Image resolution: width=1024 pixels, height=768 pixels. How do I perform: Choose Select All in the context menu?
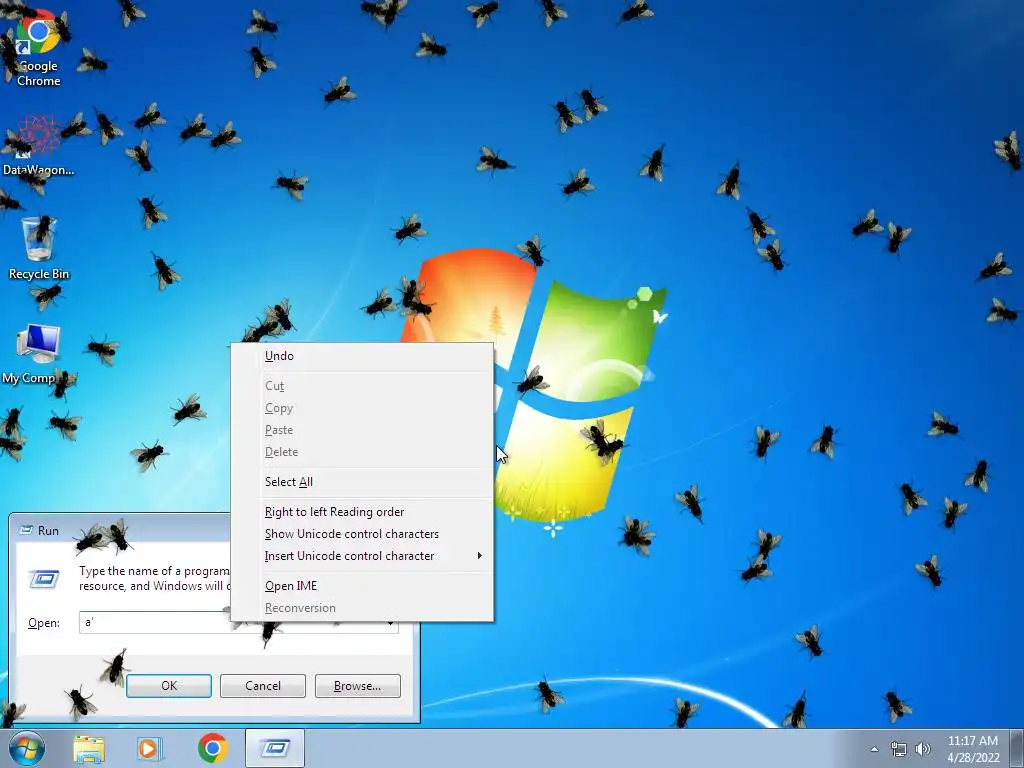[362, 482]
